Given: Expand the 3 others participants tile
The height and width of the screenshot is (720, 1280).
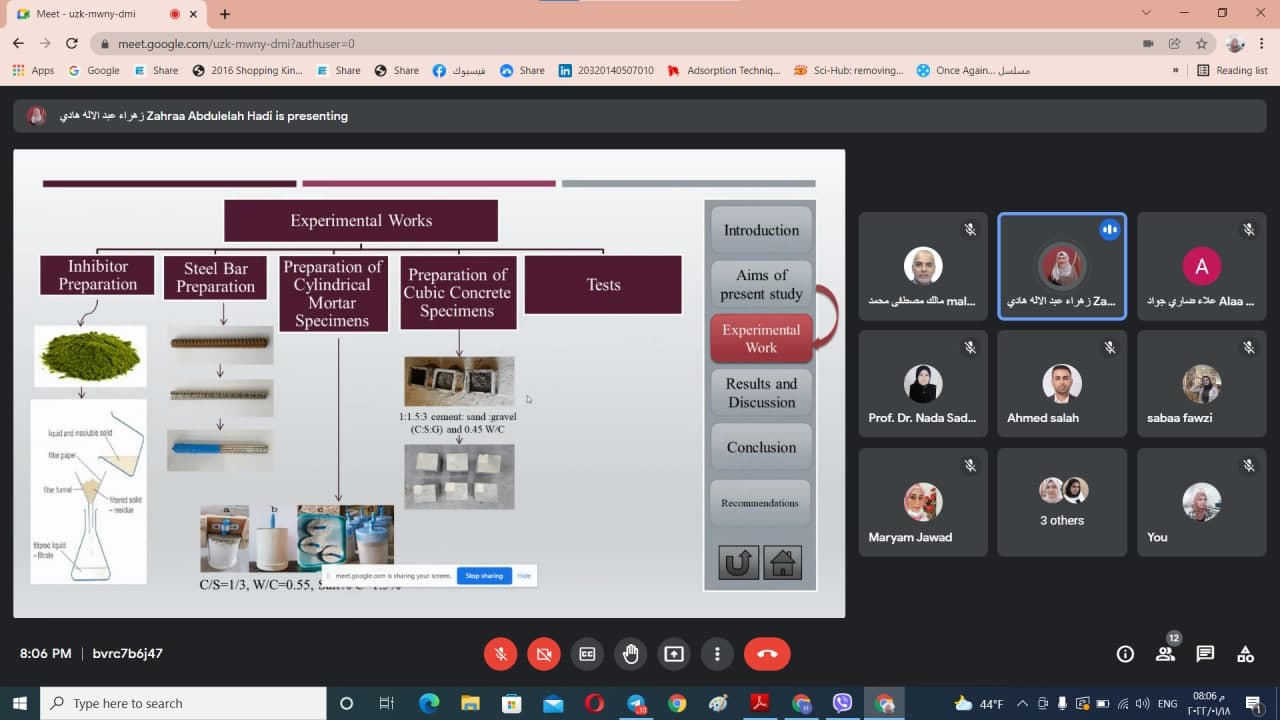Looking at the screenshot, I should tap(1061, 501).
